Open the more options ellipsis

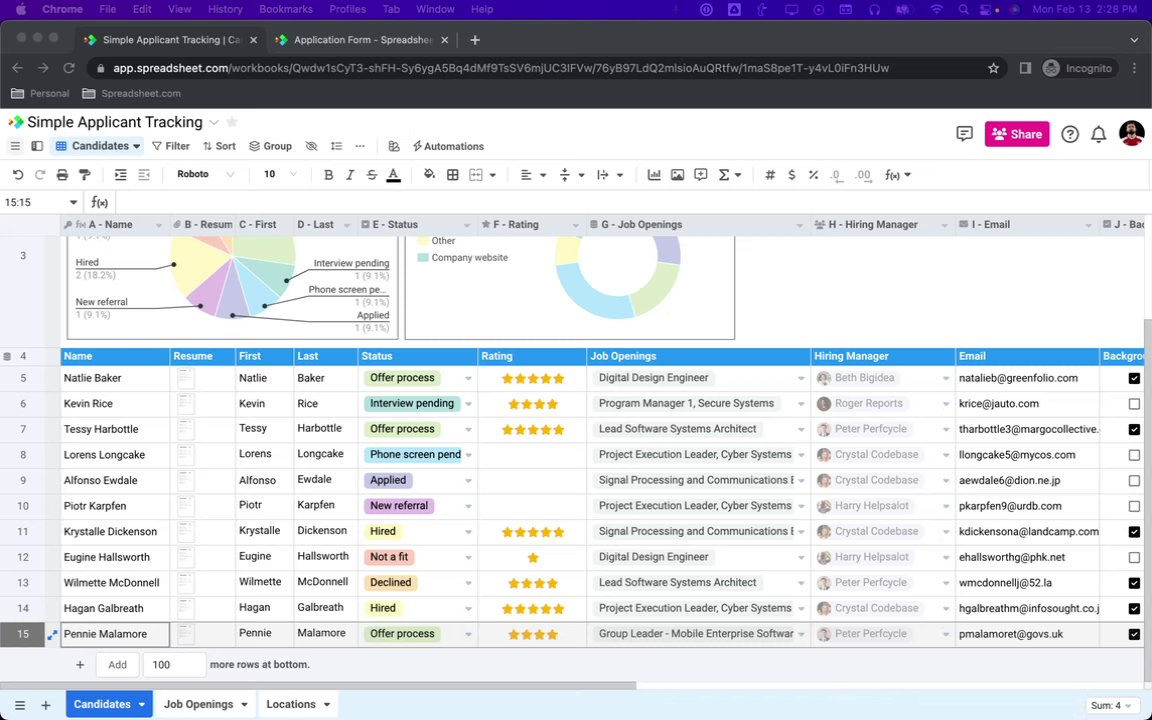tap(360, 146)
